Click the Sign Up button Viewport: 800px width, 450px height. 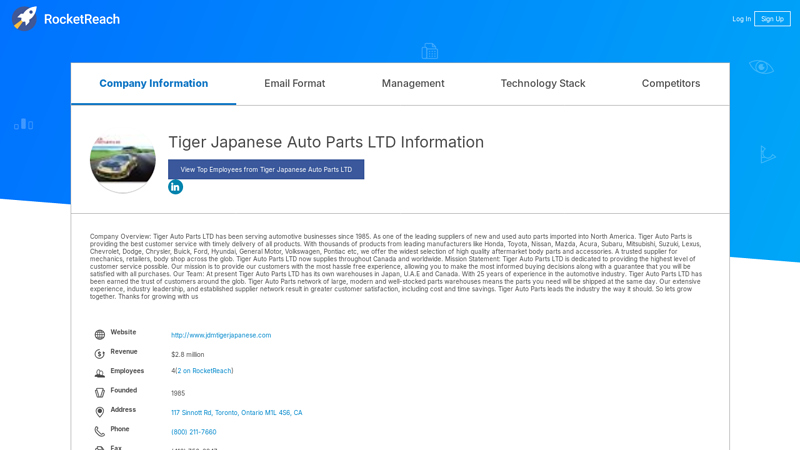tap(772, 19)
